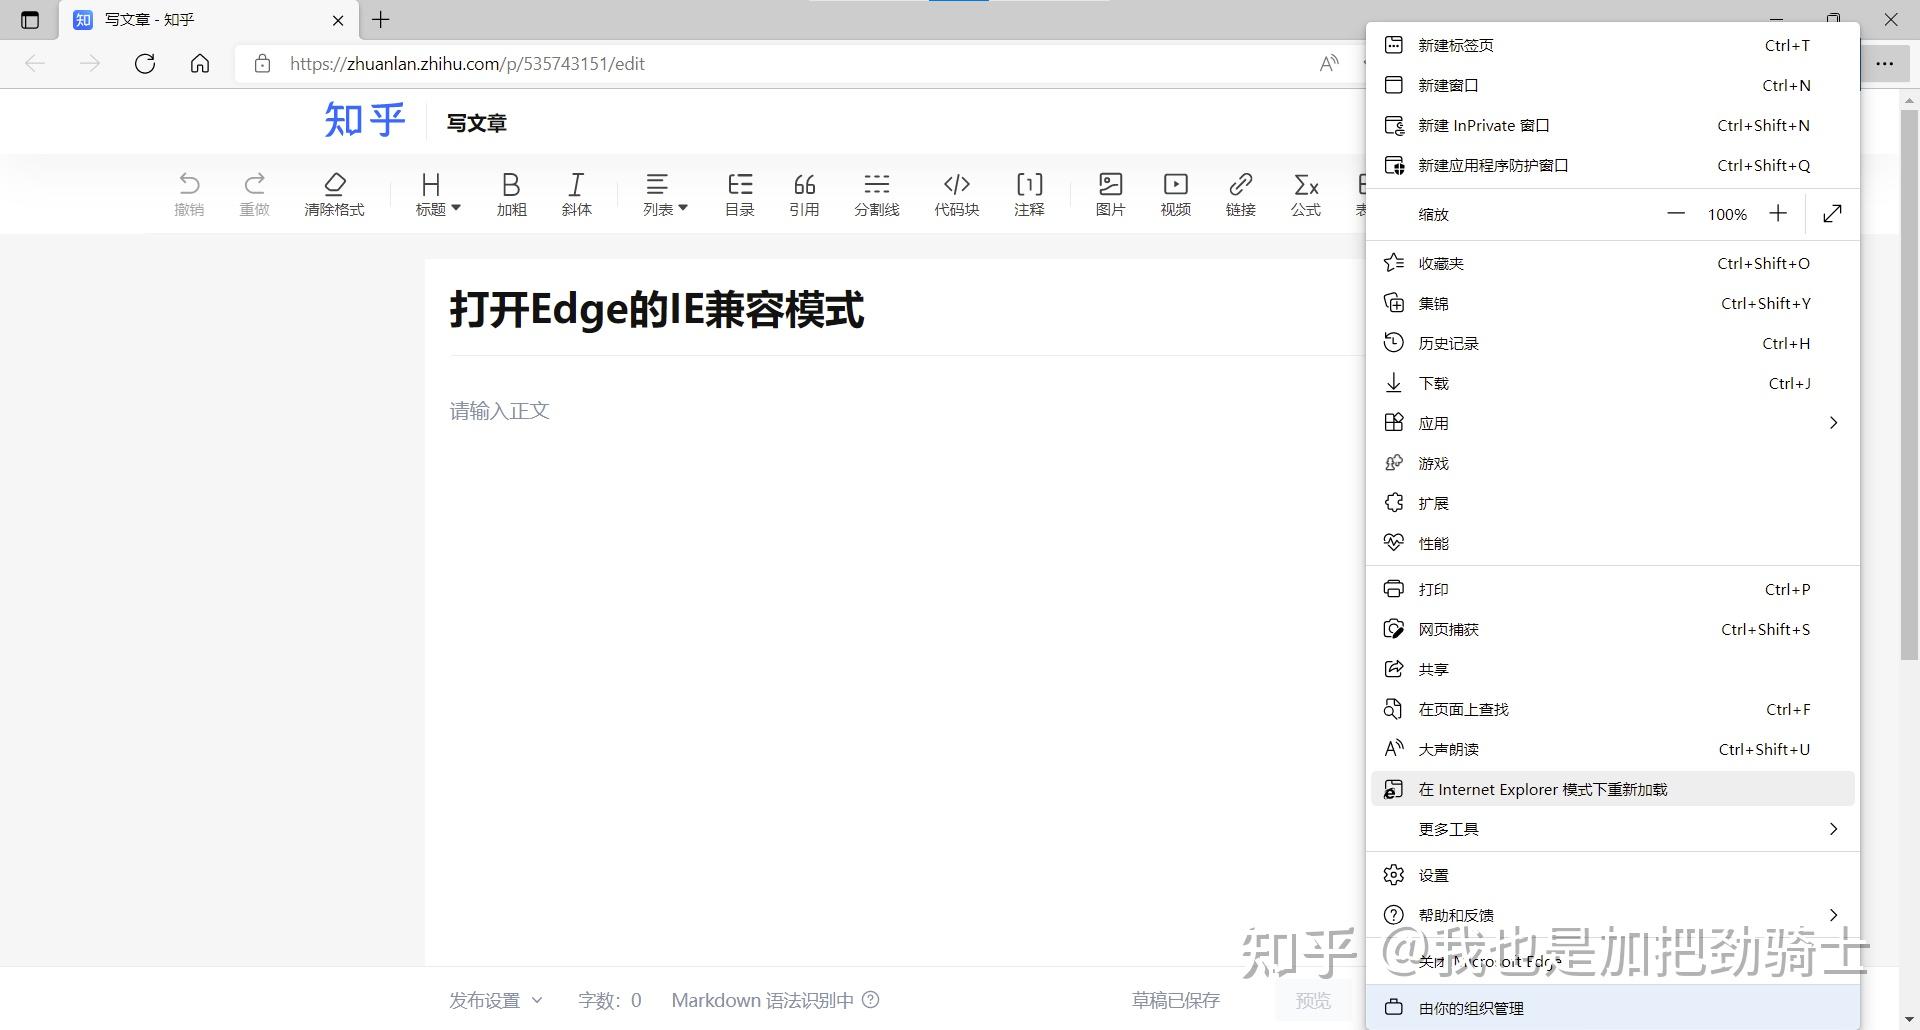Viewport: 1920px width, 1030px height.
Task: Open the tab actions menu icon
Action: 30,20
